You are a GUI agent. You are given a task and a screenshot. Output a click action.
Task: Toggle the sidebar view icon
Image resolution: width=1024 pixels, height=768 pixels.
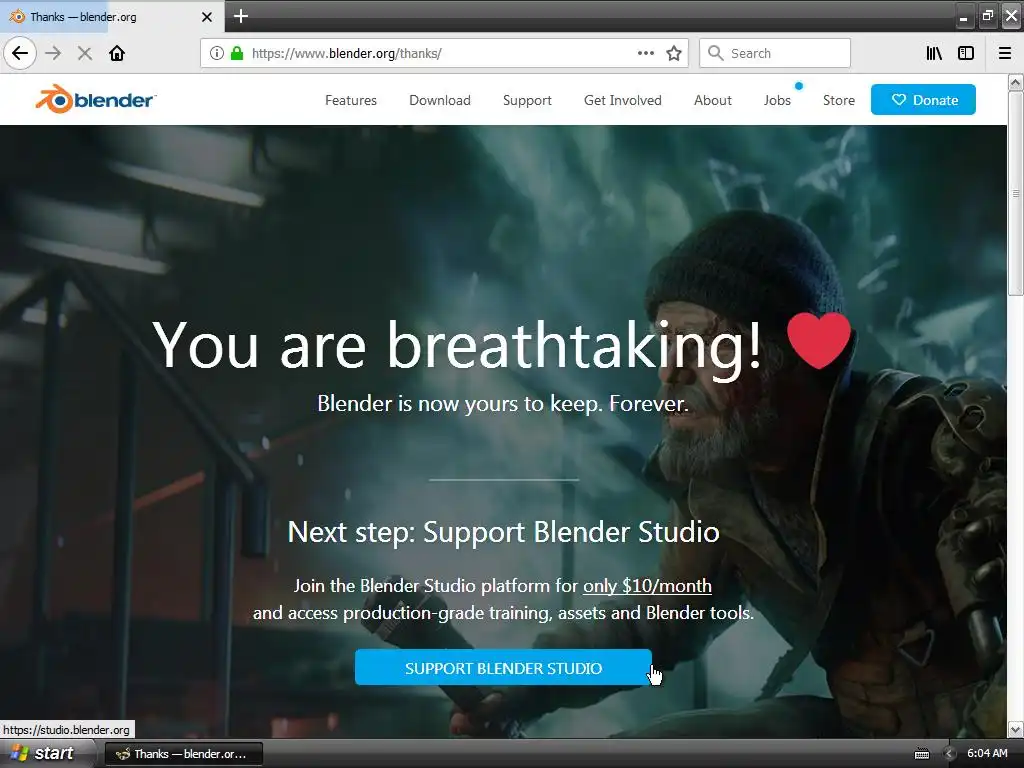(x=966, y=53)
